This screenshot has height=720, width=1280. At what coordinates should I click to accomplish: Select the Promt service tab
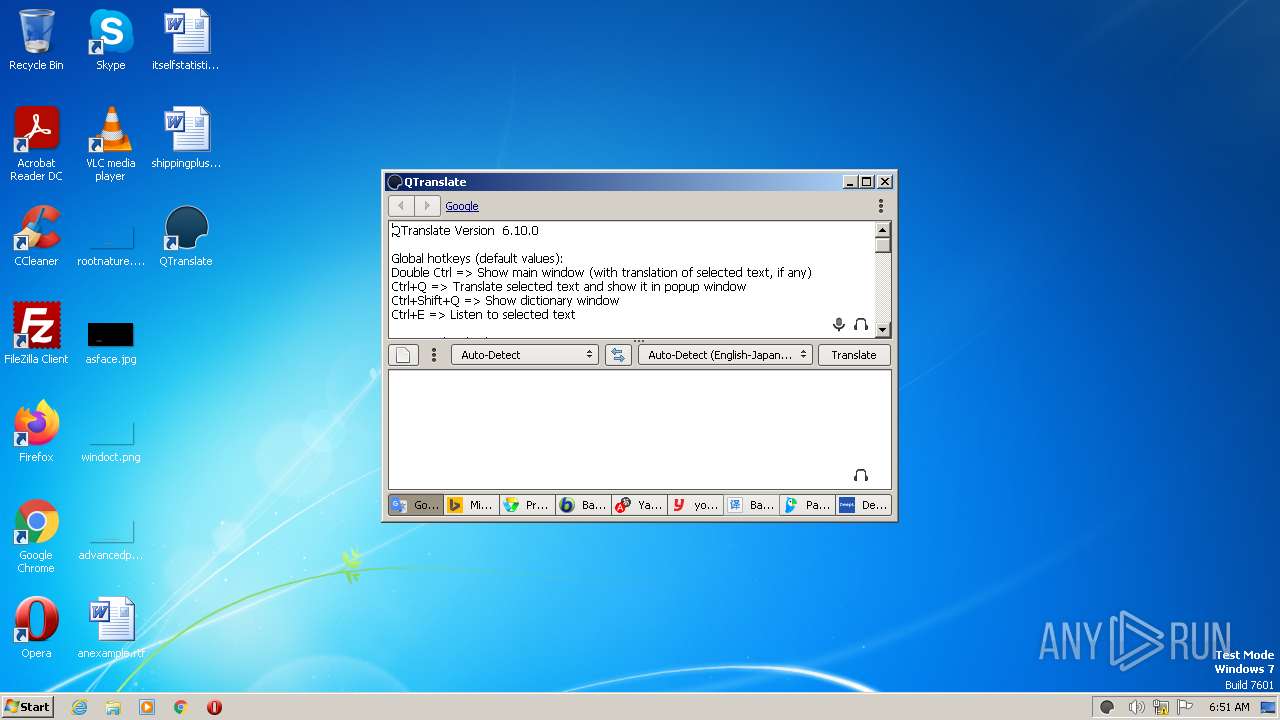[527, 505]
